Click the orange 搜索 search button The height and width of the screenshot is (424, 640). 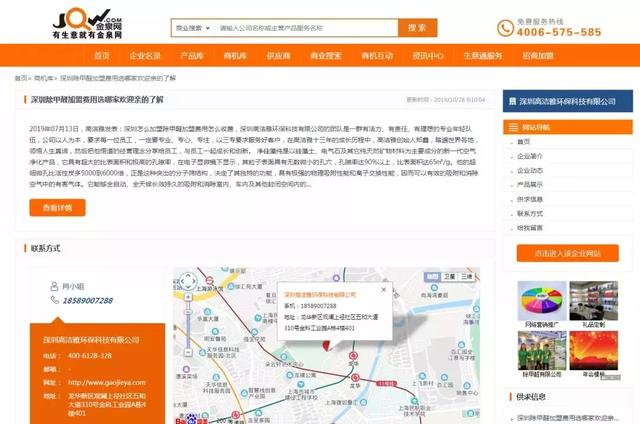coord(418,28)
